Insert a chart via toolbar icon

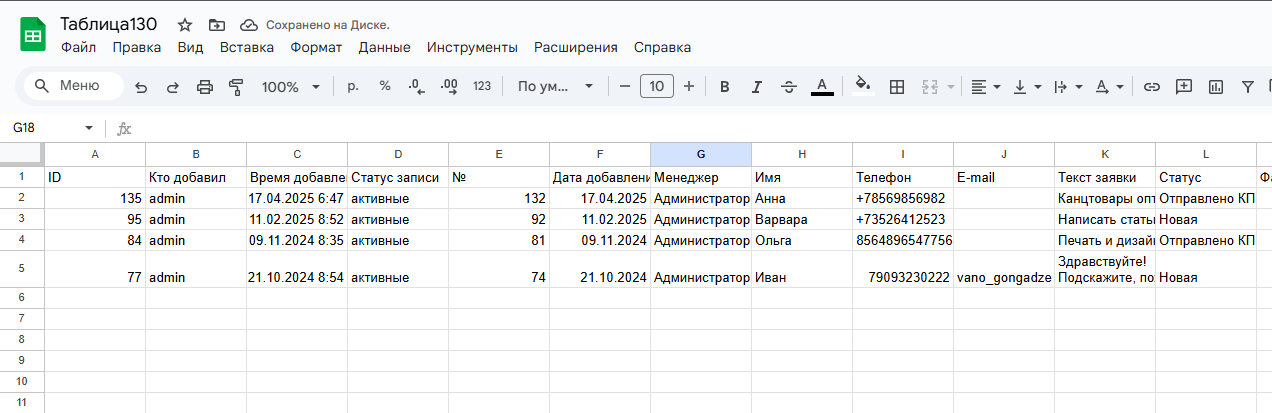(1216, 87)
